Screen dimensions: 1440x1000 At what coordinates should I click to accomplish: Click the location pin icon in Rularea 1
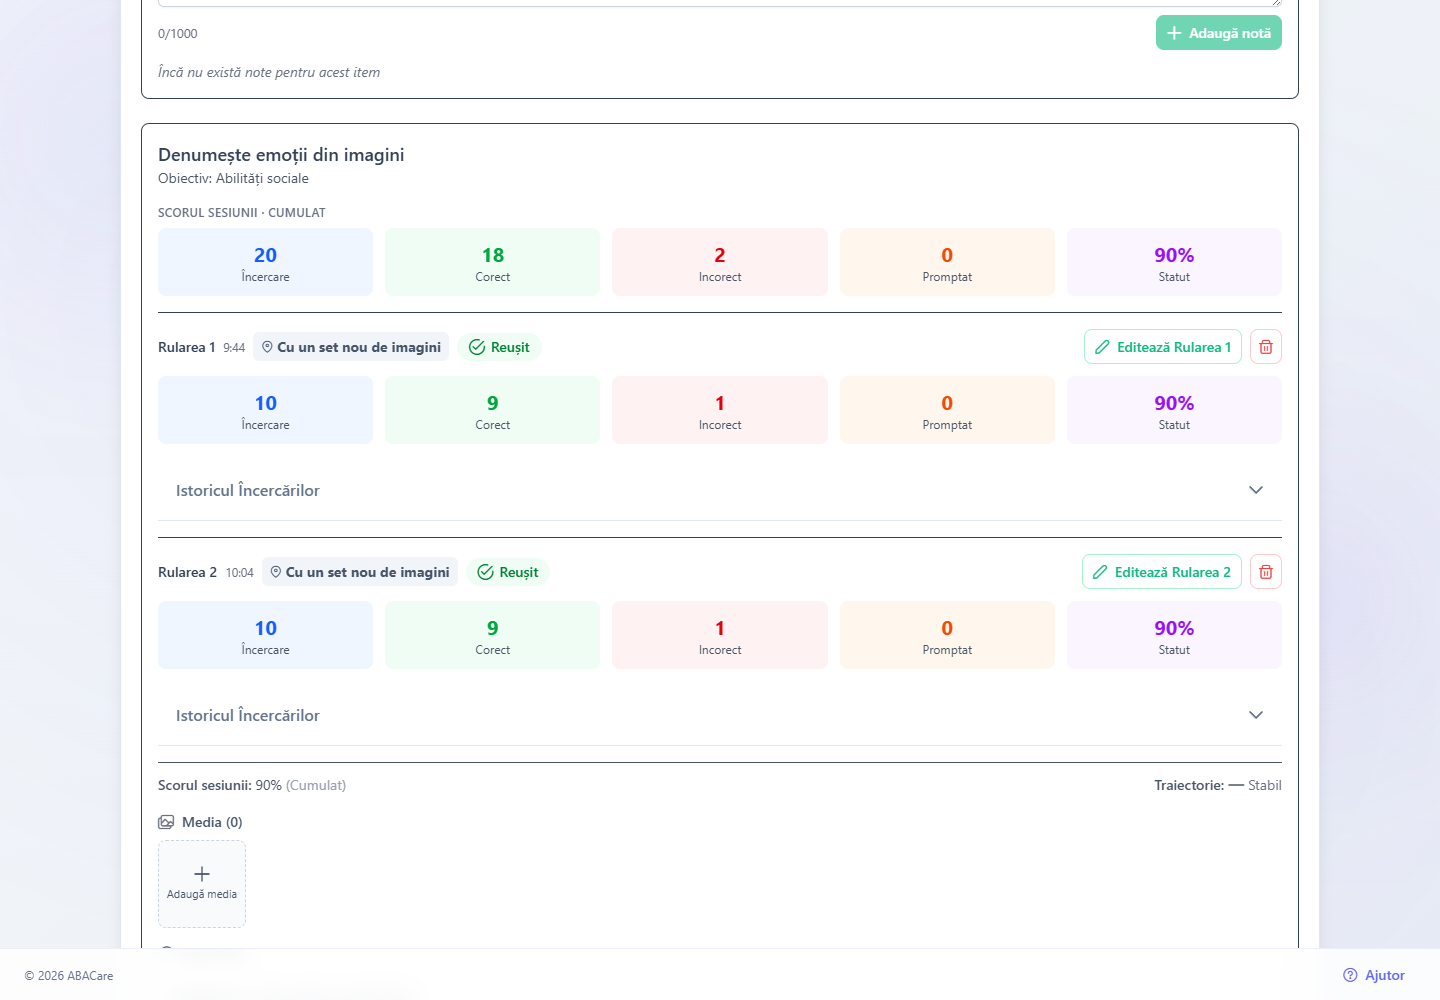(267, 347)
